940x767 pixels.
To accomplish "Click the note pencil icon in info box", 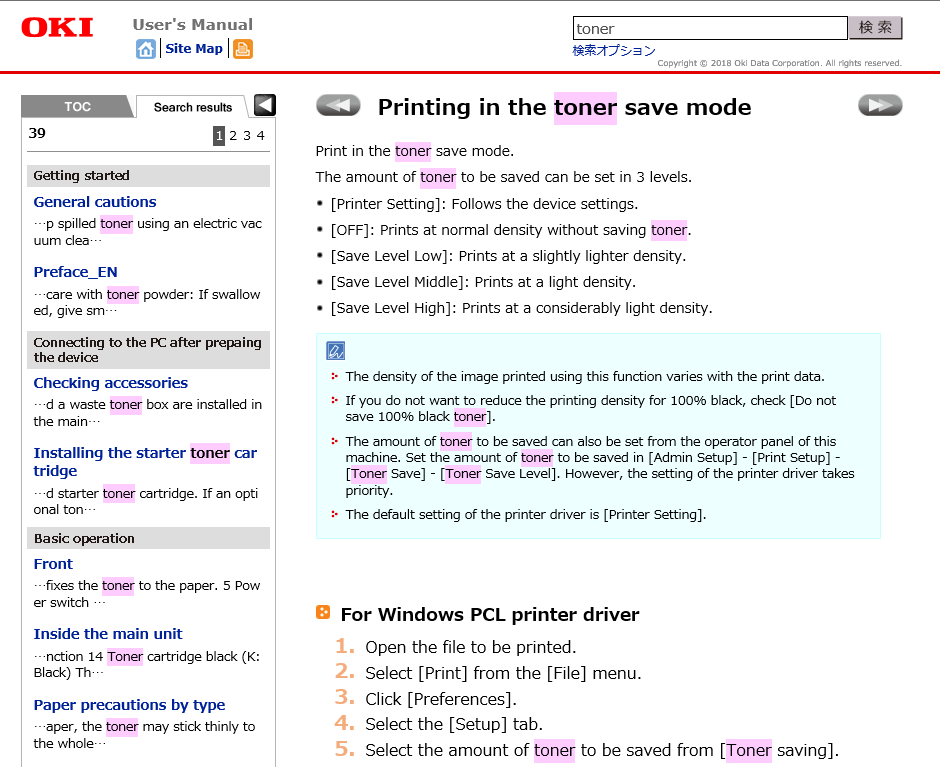I will click(x=336, y=351).
